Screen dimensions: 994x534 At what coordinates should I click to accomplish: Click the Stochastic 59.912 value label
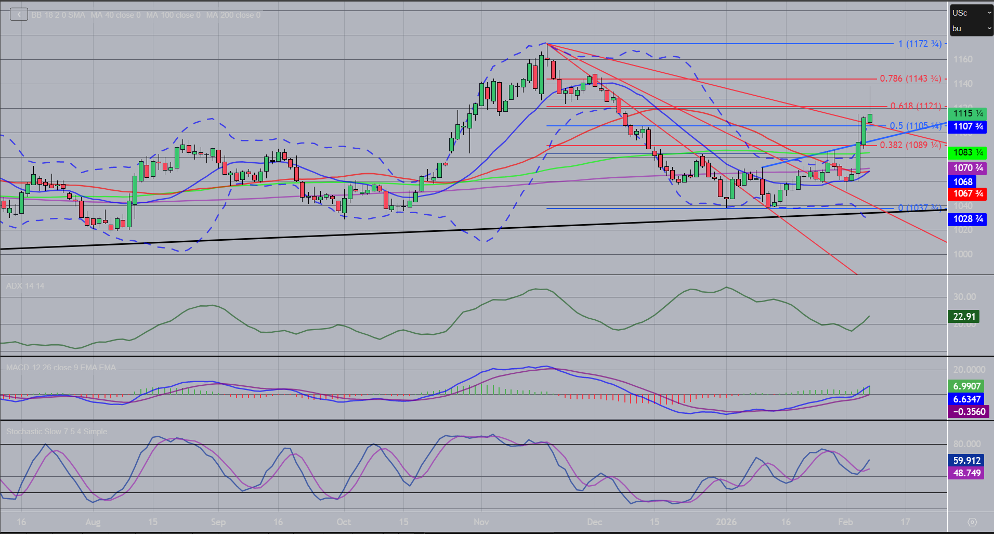(x=967, y=461)
